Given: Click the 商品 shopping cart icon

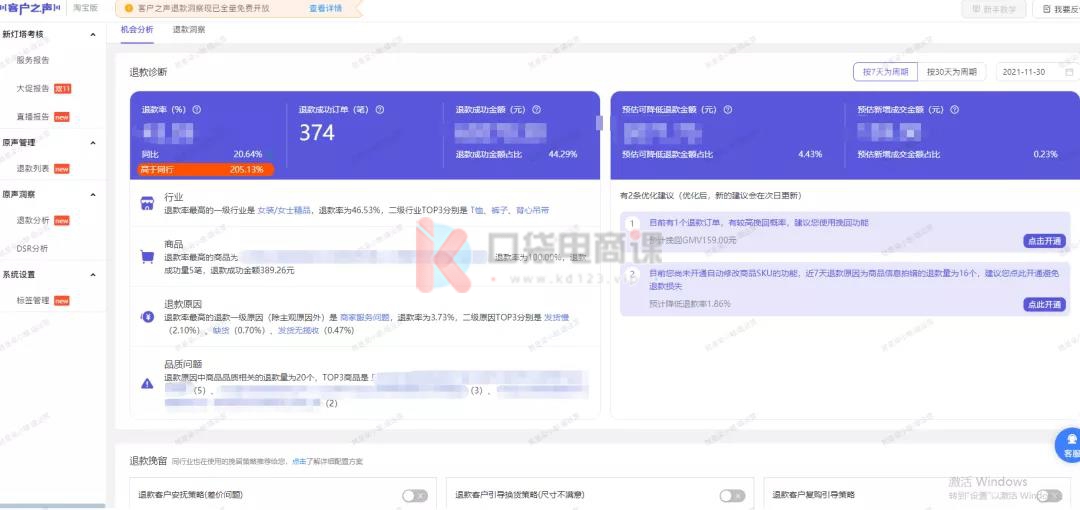Looking at the screenshot, I should (147, 256).
